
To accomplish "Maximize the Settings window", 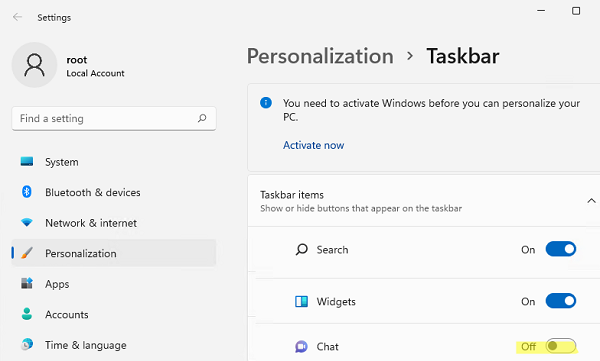I will [576, 11].
